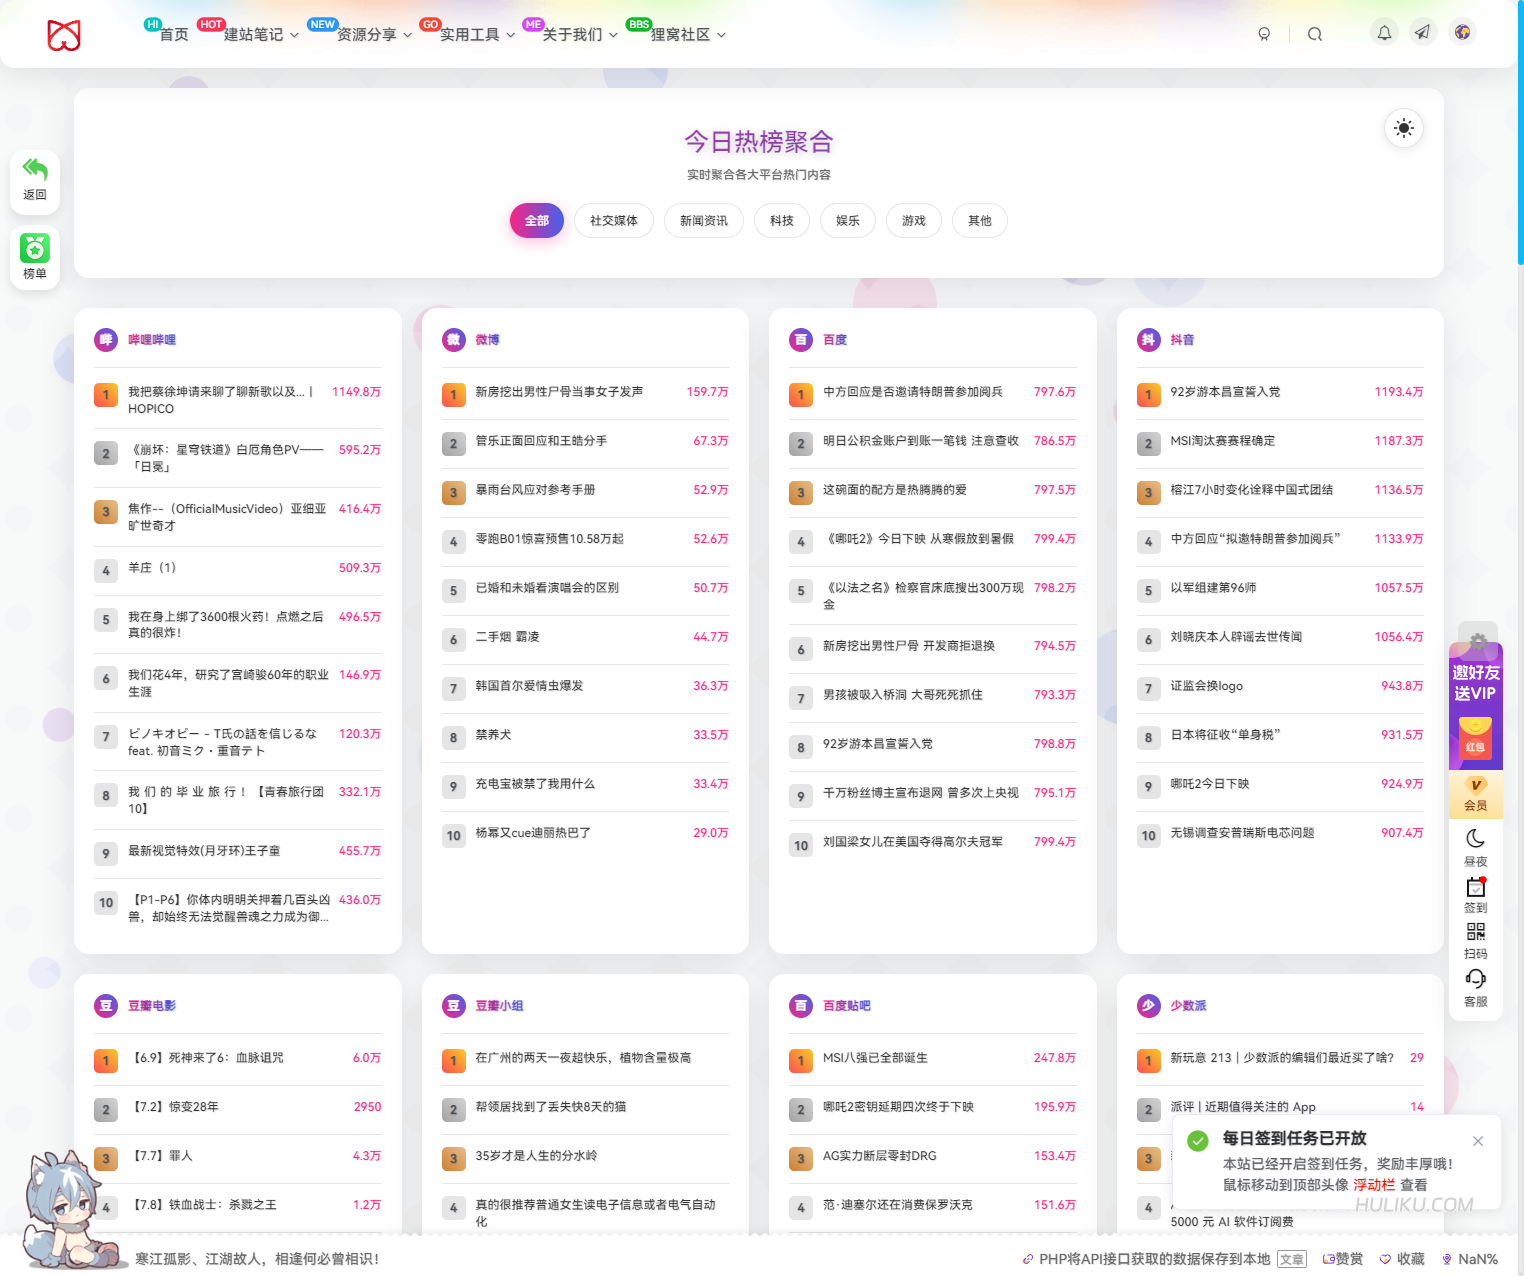This screenshot has height=1276, width=1524.
Task: Select the 社交媒体 filter pill
Action: (x=613, y=221)
